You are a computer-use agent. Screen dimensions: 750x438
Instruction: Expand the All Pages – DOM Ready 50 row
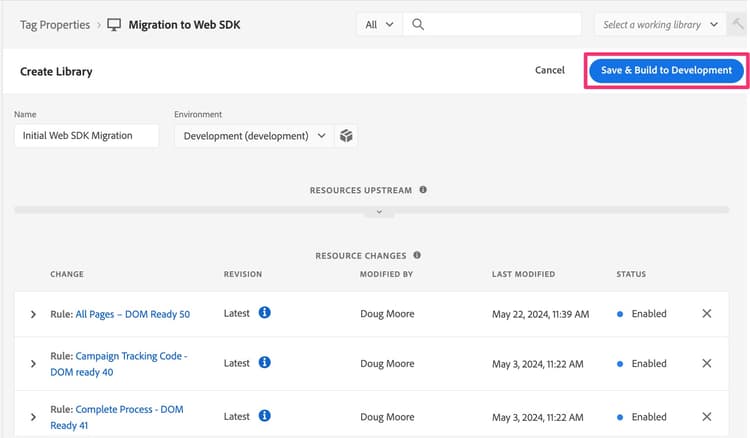(33, 314)
